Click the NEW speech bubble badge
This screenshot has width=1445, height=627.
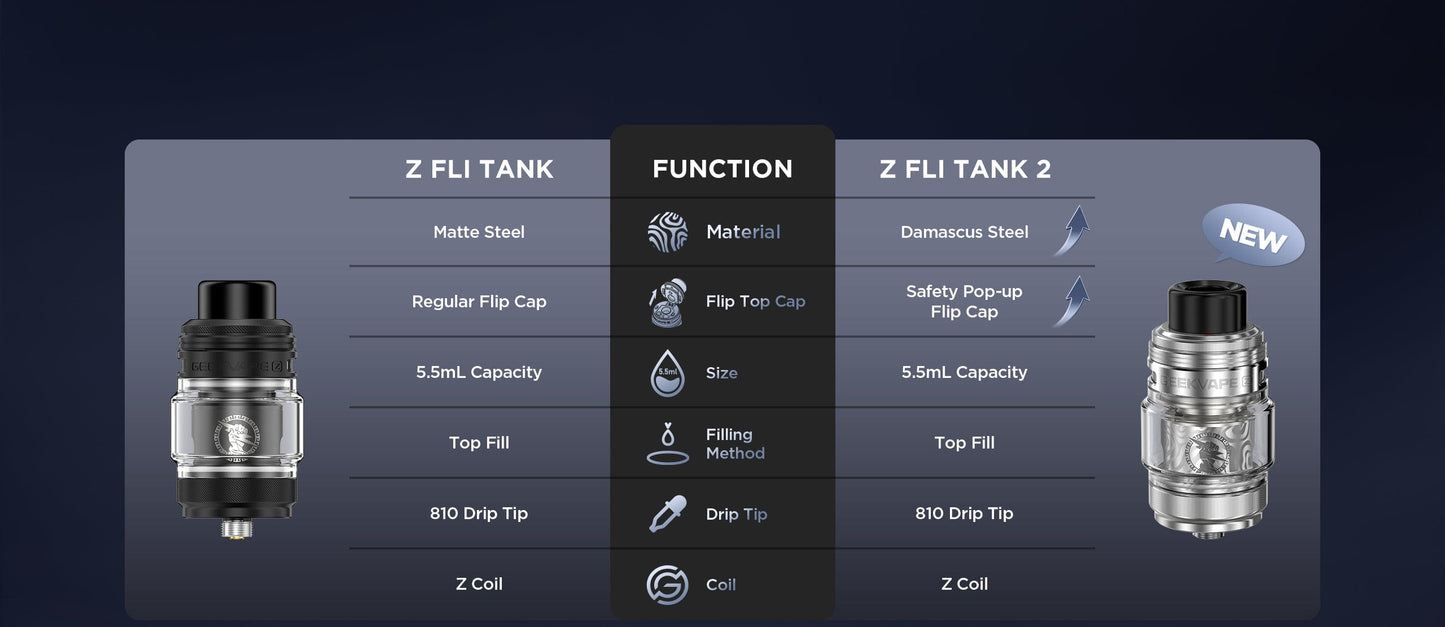1253,236
